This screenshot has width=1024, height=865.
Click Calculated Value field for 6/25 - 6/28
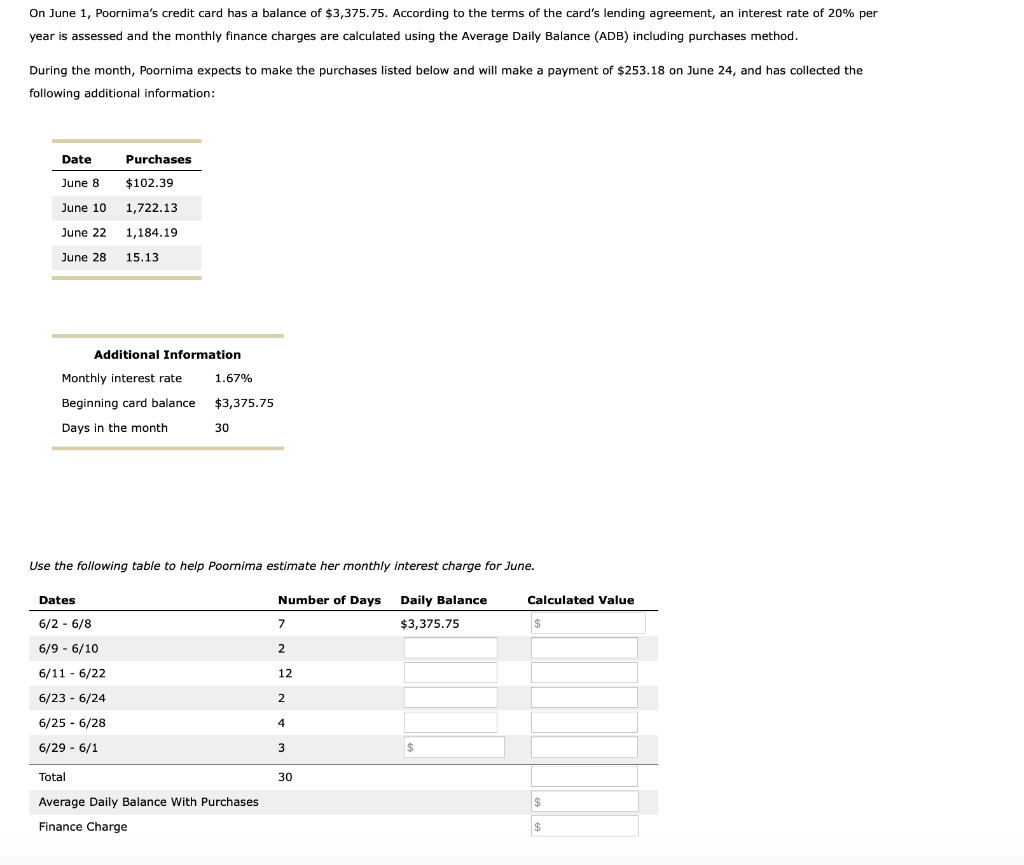click(584, 722)
